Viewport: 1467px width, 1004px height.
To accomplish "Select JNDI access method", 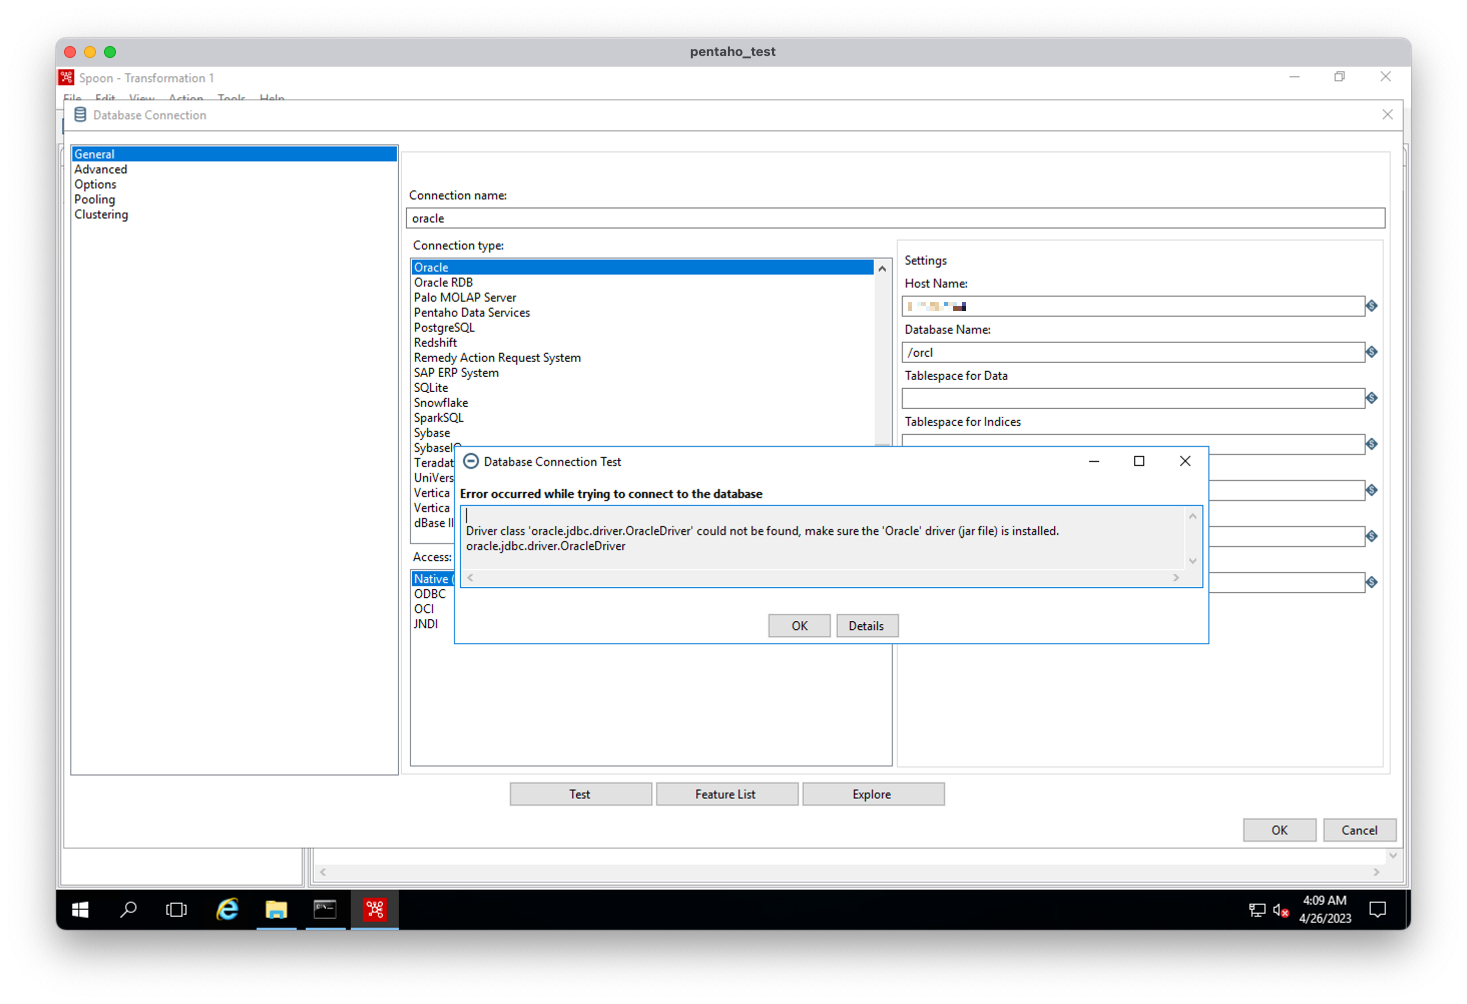I will click(x=426, y=623).
